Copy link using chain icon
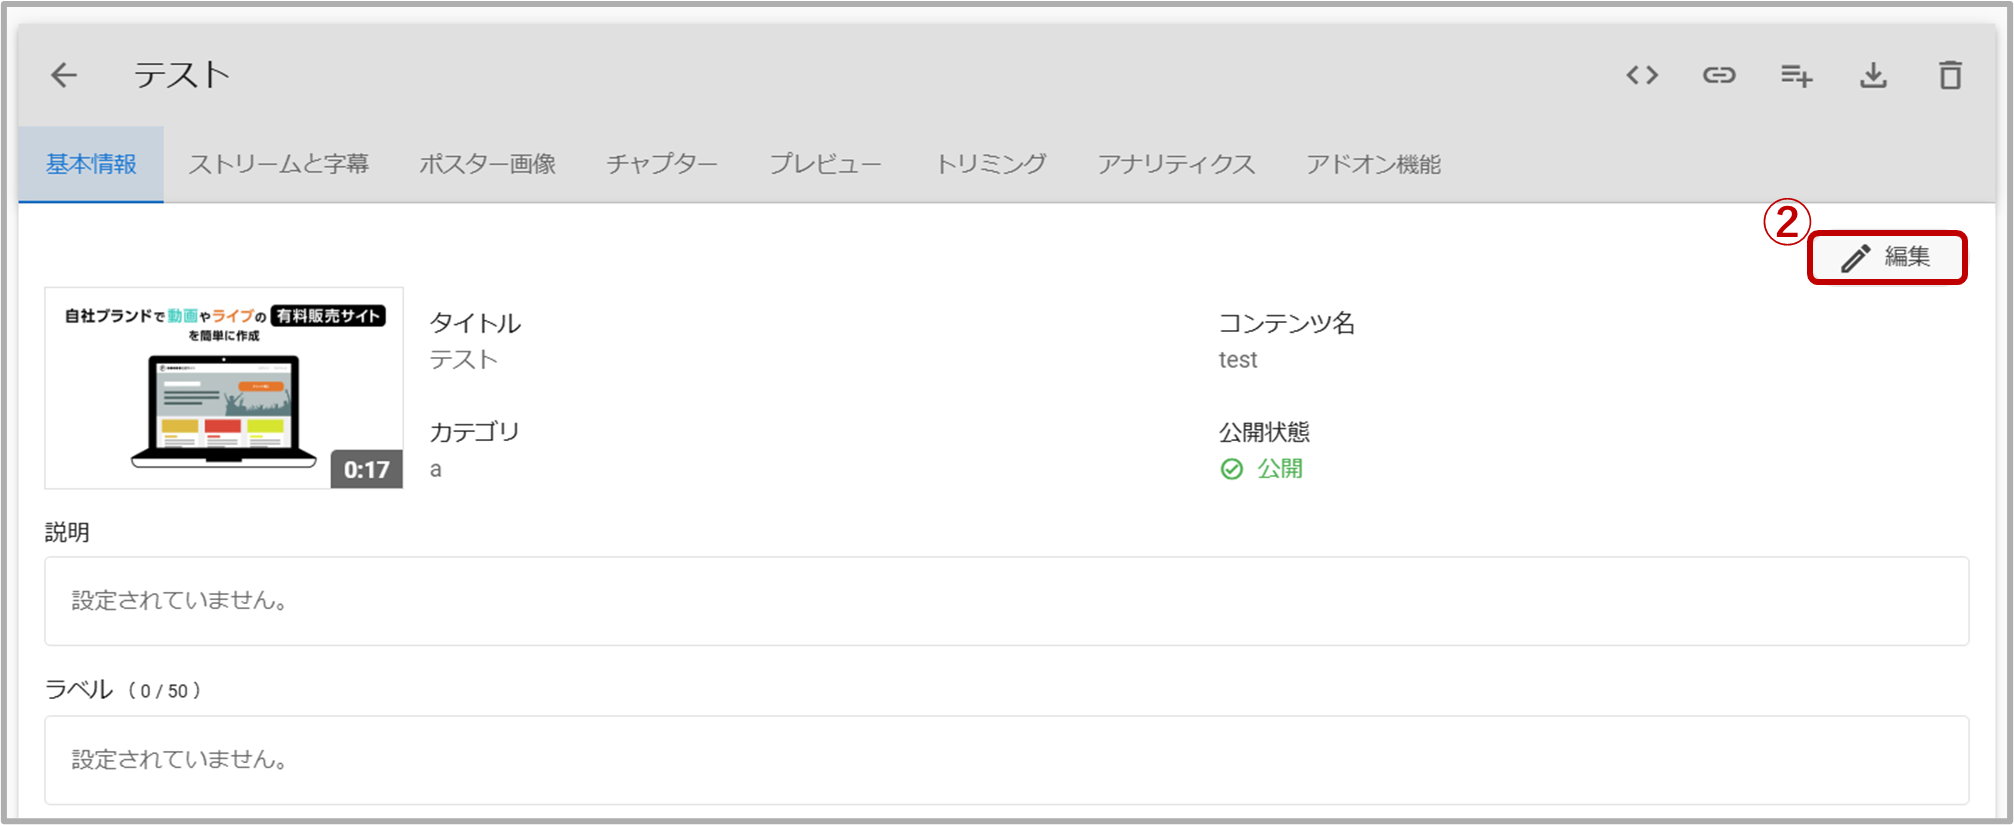 coord(1719,75)
